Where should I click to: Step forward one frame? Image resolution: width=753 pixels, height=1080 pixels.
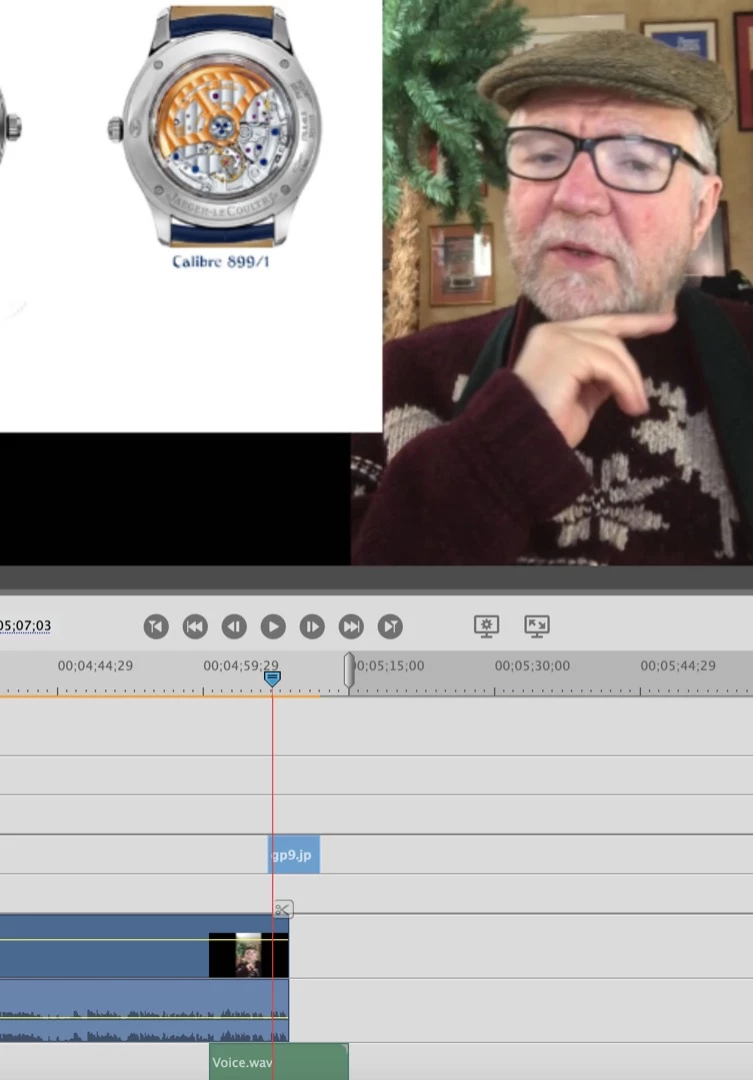pyautogui.click(x=312, y=627)
